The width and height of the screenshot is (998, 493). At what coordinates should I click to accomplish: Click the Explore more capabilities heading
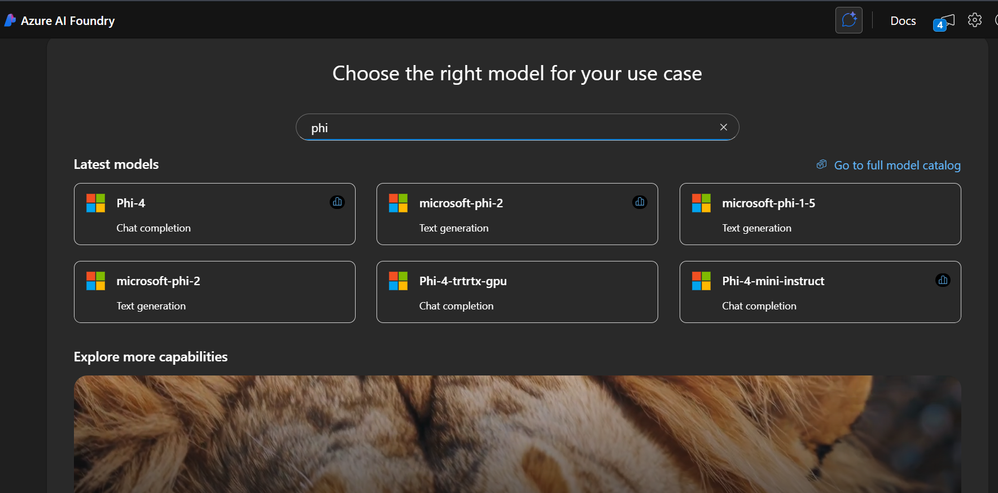click(x=150, y=357)
